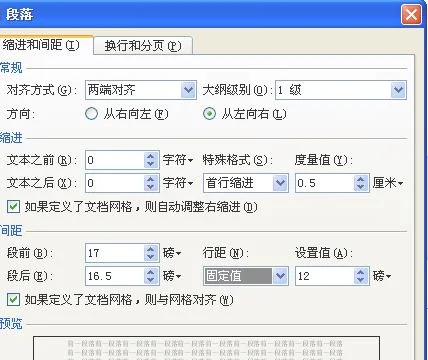
Task: Decrease 度量值 with down arrow
Action: pos(360,187)
